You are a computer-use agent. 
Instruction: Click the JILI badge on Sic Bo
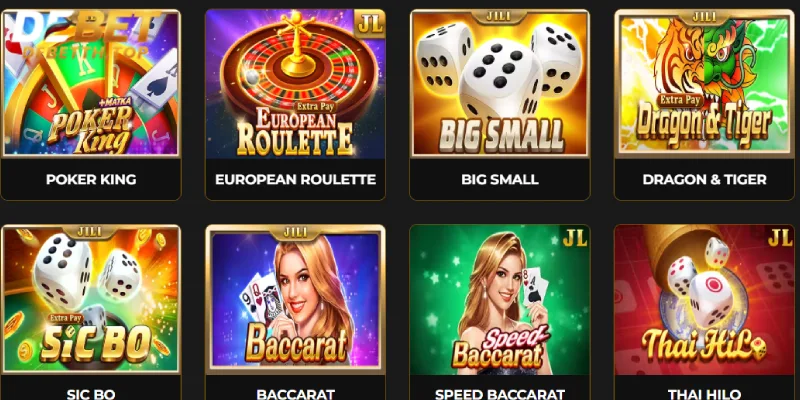90,232
